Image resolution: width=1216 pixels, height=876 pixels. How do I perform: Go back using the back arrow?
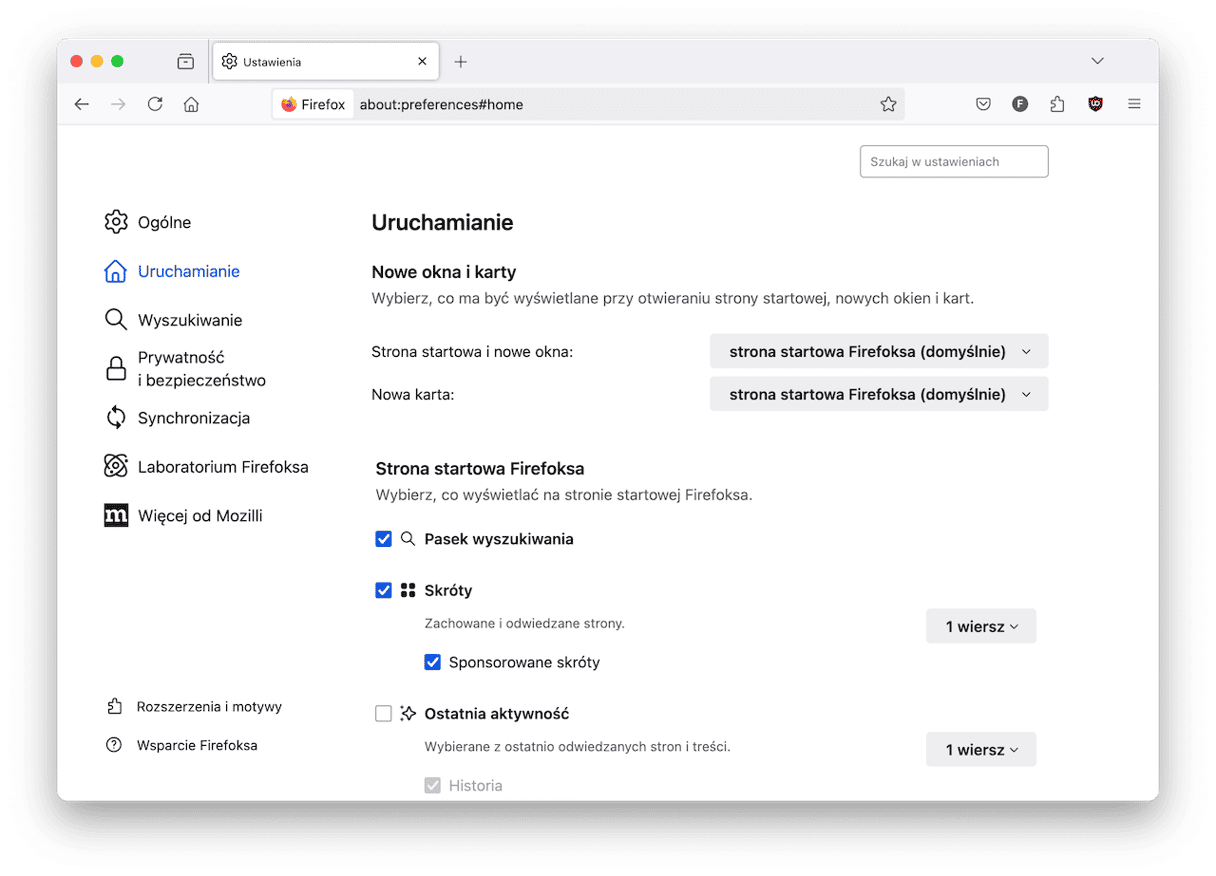(x=82, y=104)
